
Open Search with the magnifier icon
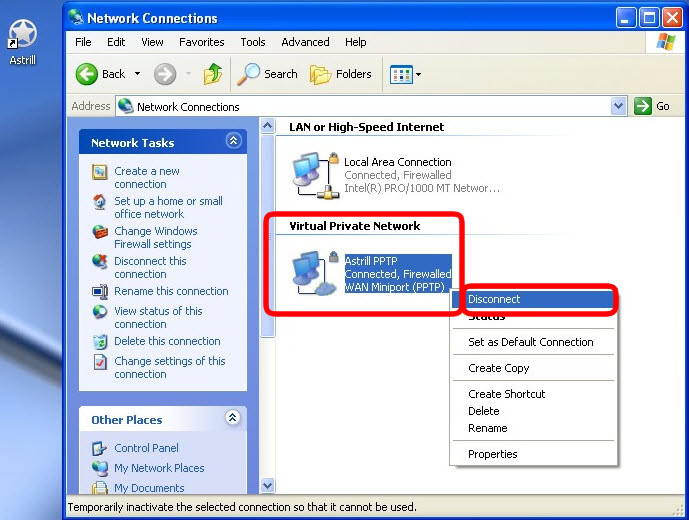248,74
